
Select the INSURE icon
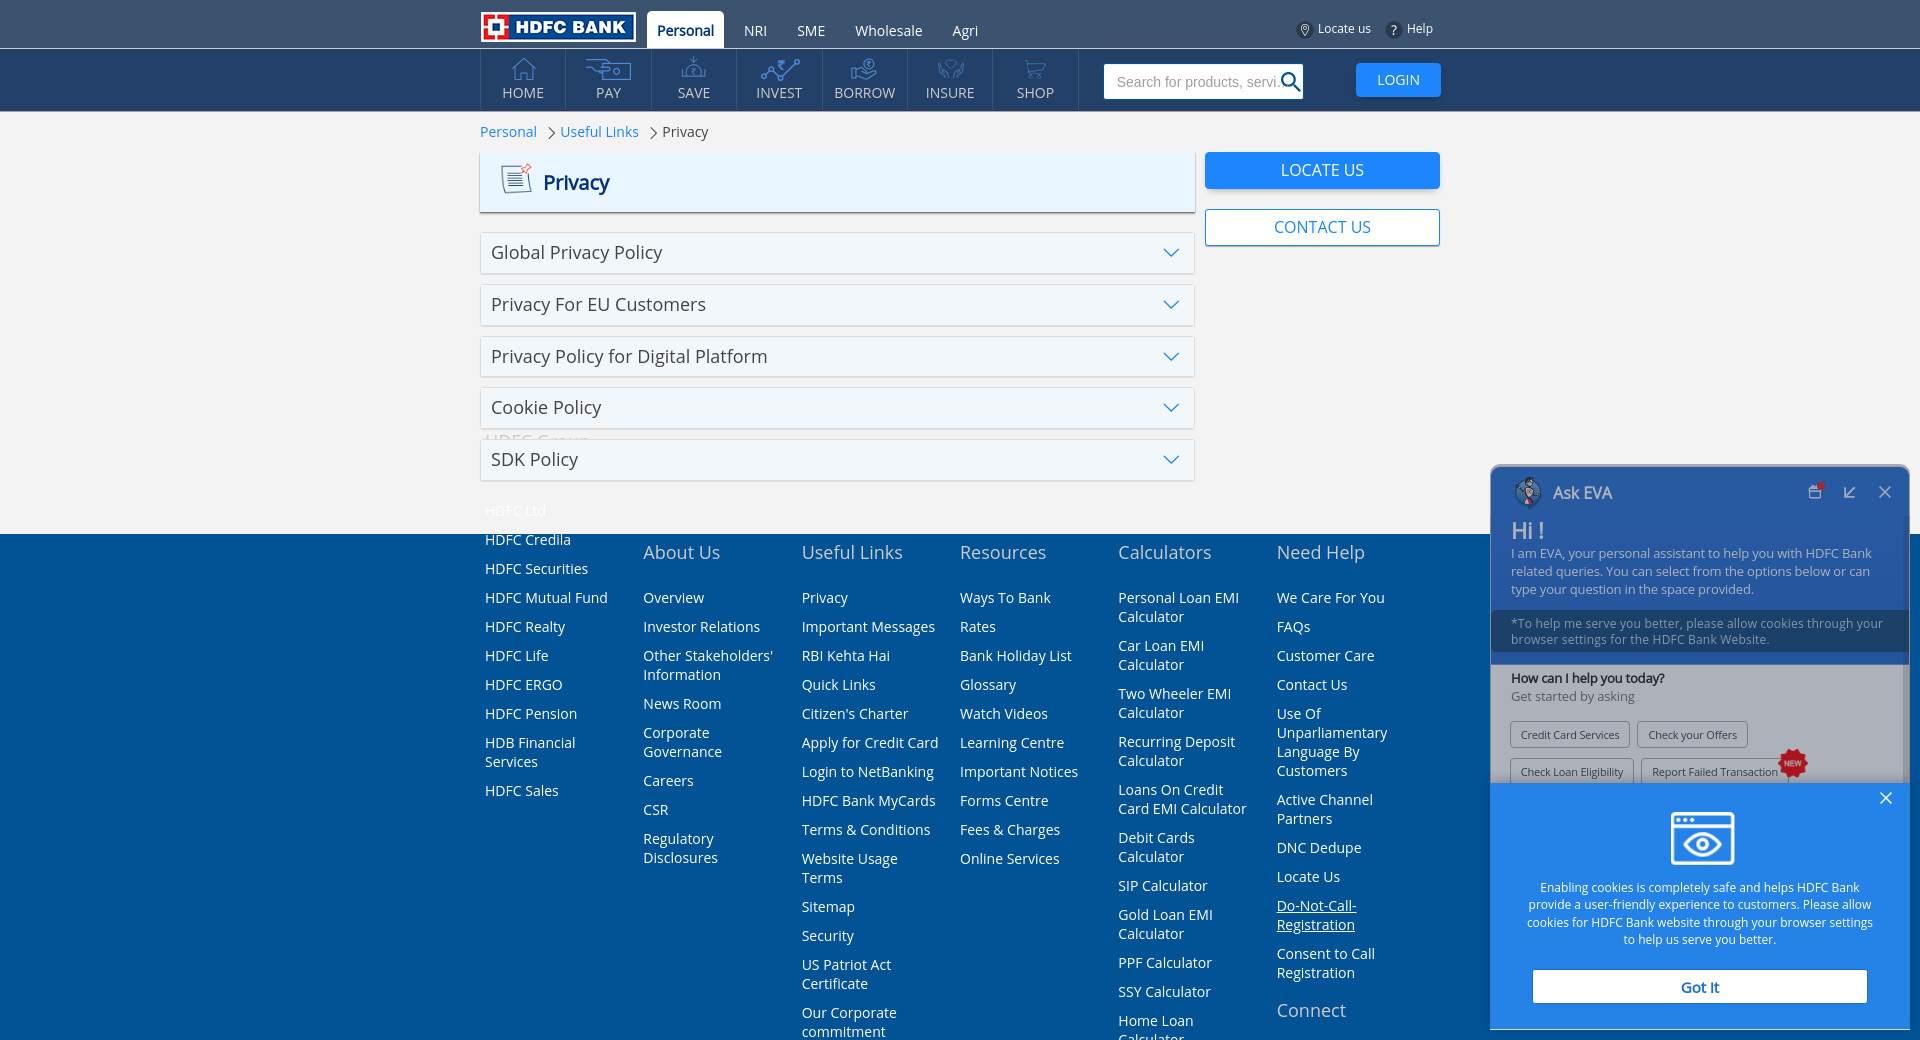click(950, 70)
